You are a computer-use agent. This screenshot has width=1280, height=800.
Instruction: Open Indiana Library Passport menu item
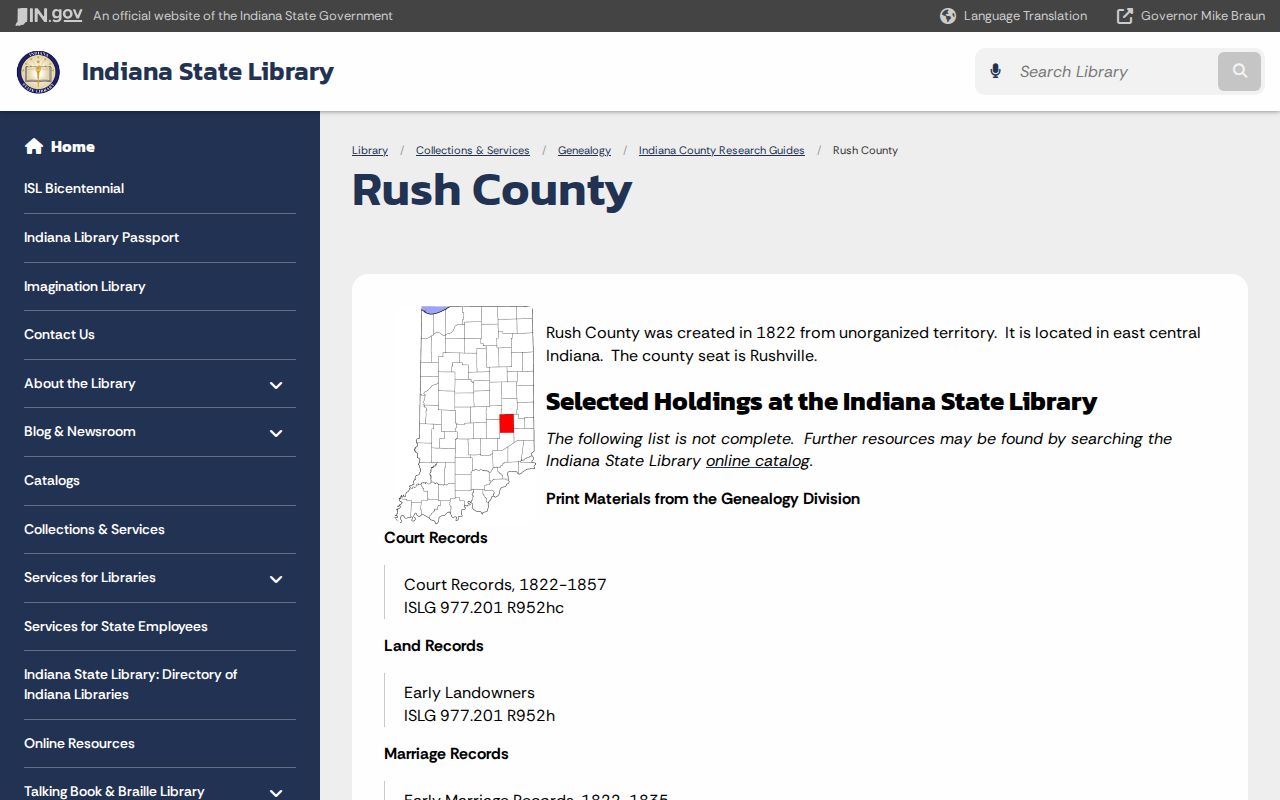(101, 237)
